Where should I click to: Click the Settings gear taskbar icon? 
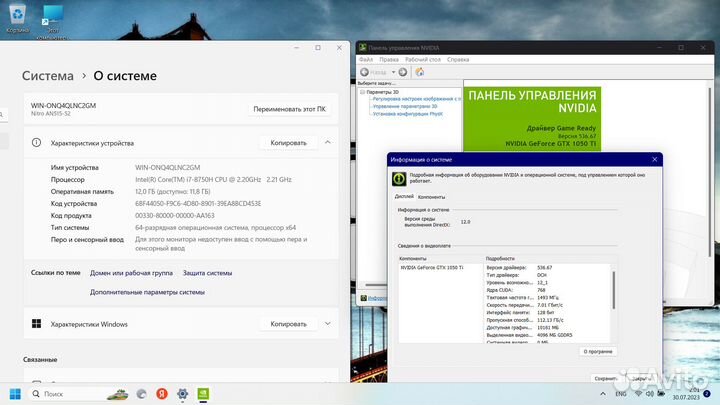pyautogui.click(x=182, y=394)
